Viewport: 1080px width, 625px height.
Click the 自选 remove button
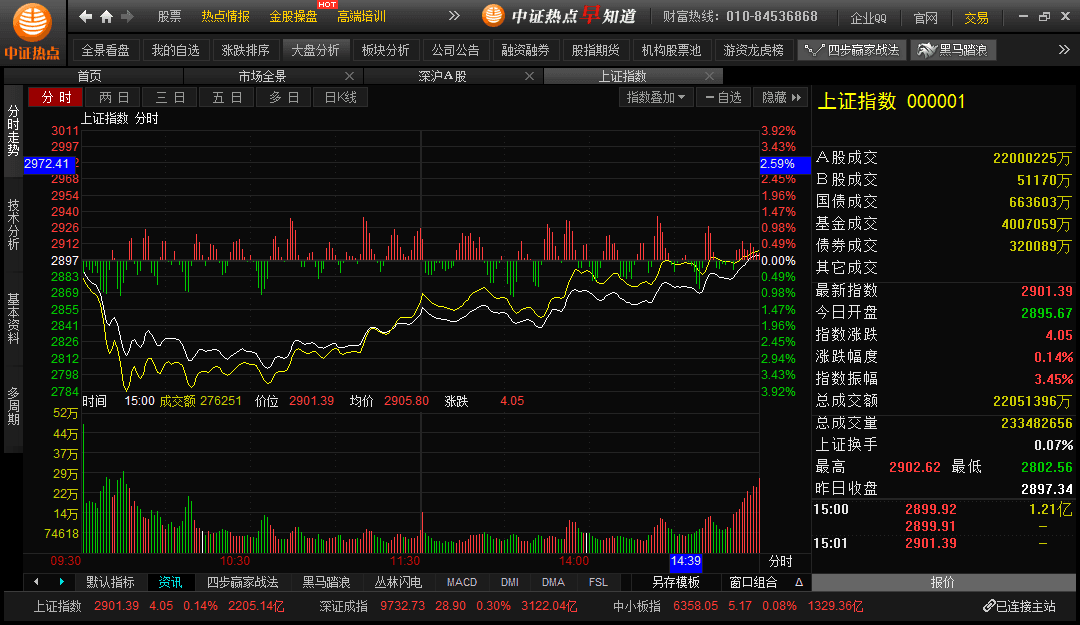tap(723, 98)
